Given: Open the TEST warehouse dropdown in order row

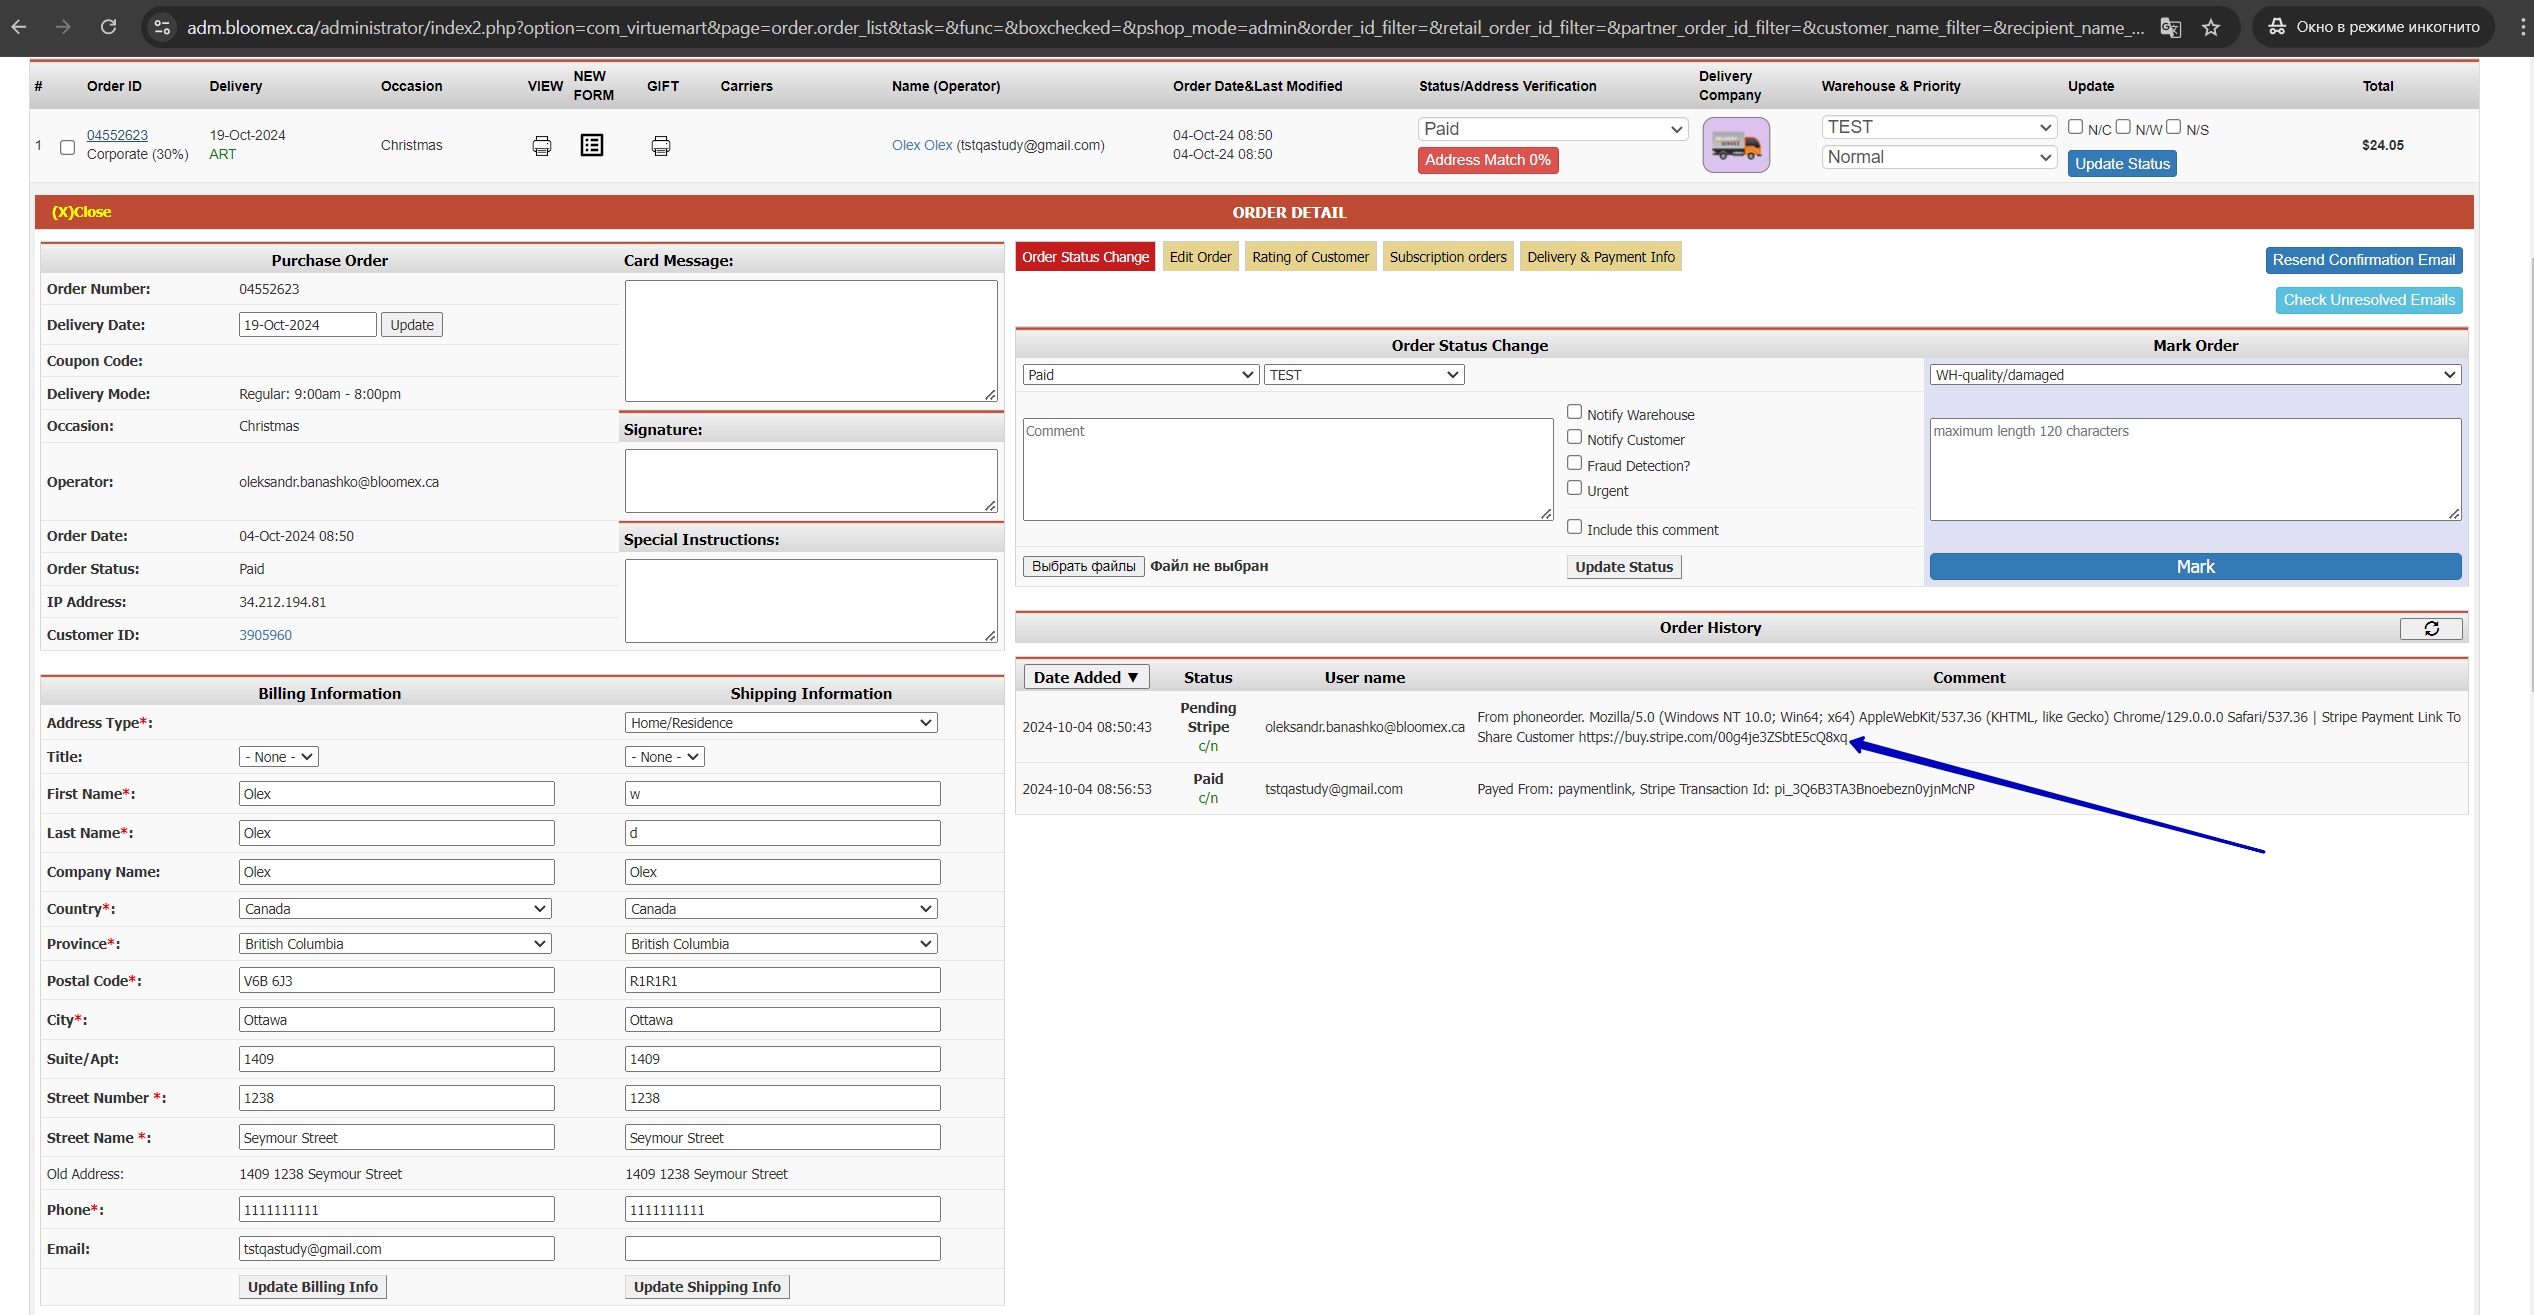Looking at the screenshot, I should 1939,127.
